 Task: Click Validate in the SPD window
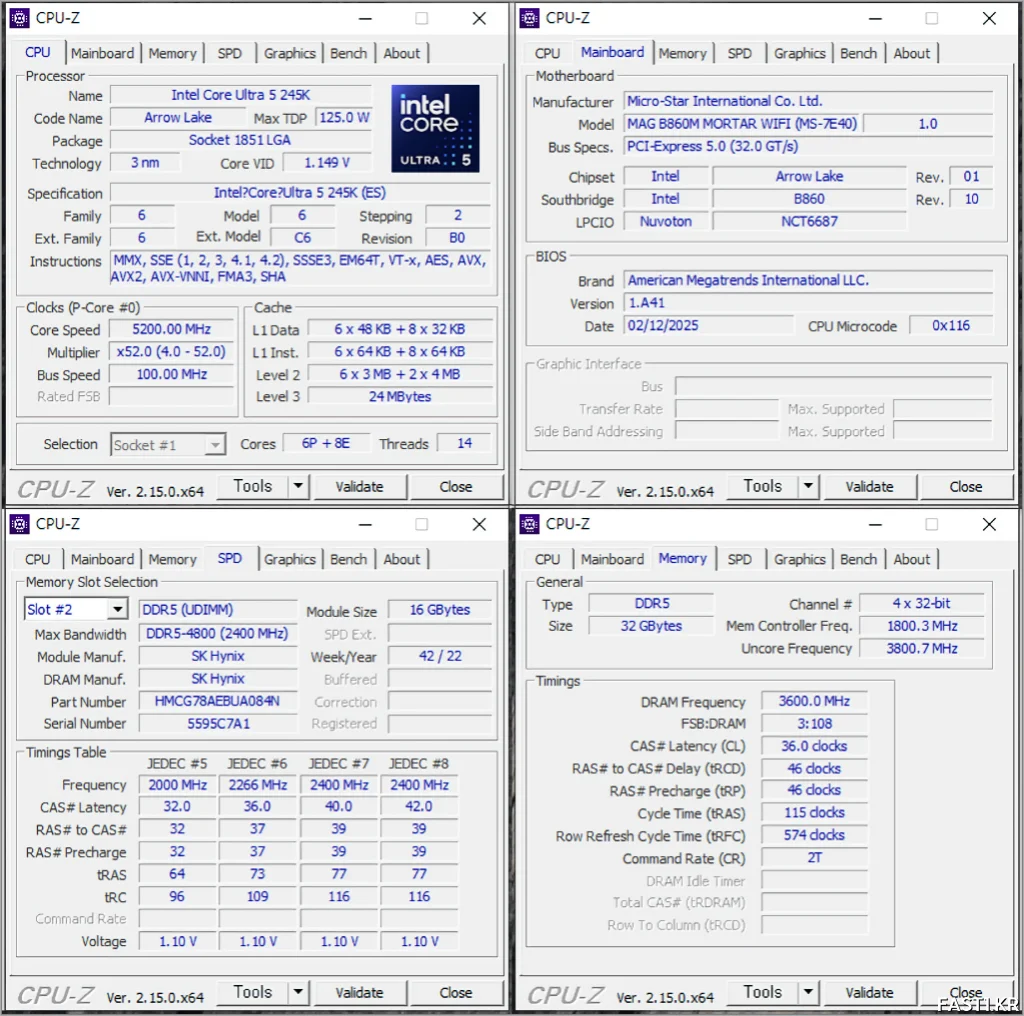coord(359,992)
